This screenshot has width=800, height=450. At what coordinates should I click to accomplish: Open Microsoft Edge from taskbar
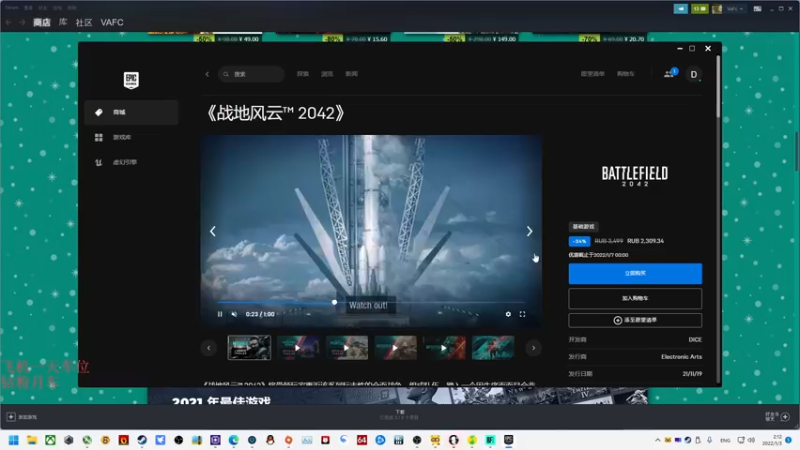(234, 440)
